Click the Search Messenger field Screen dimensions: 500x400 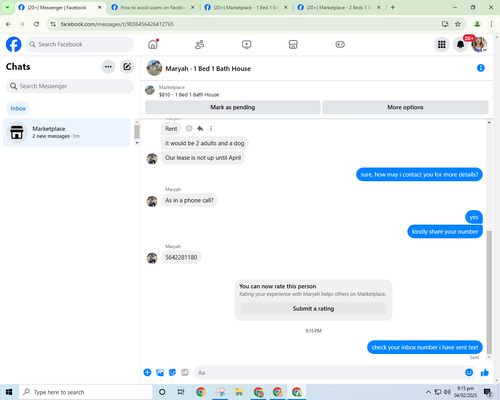(x=70, y=86)
